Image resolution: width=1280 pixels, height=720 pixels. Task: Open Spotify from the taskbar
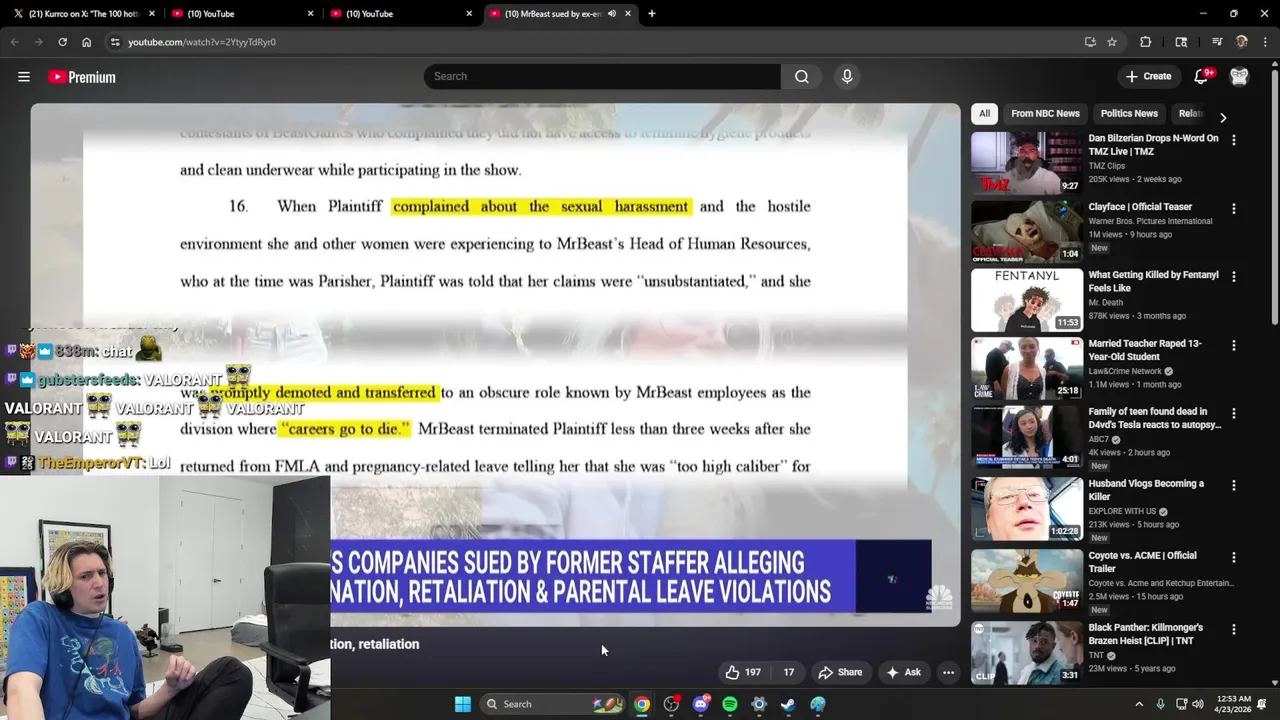click(x=730, y=704)
